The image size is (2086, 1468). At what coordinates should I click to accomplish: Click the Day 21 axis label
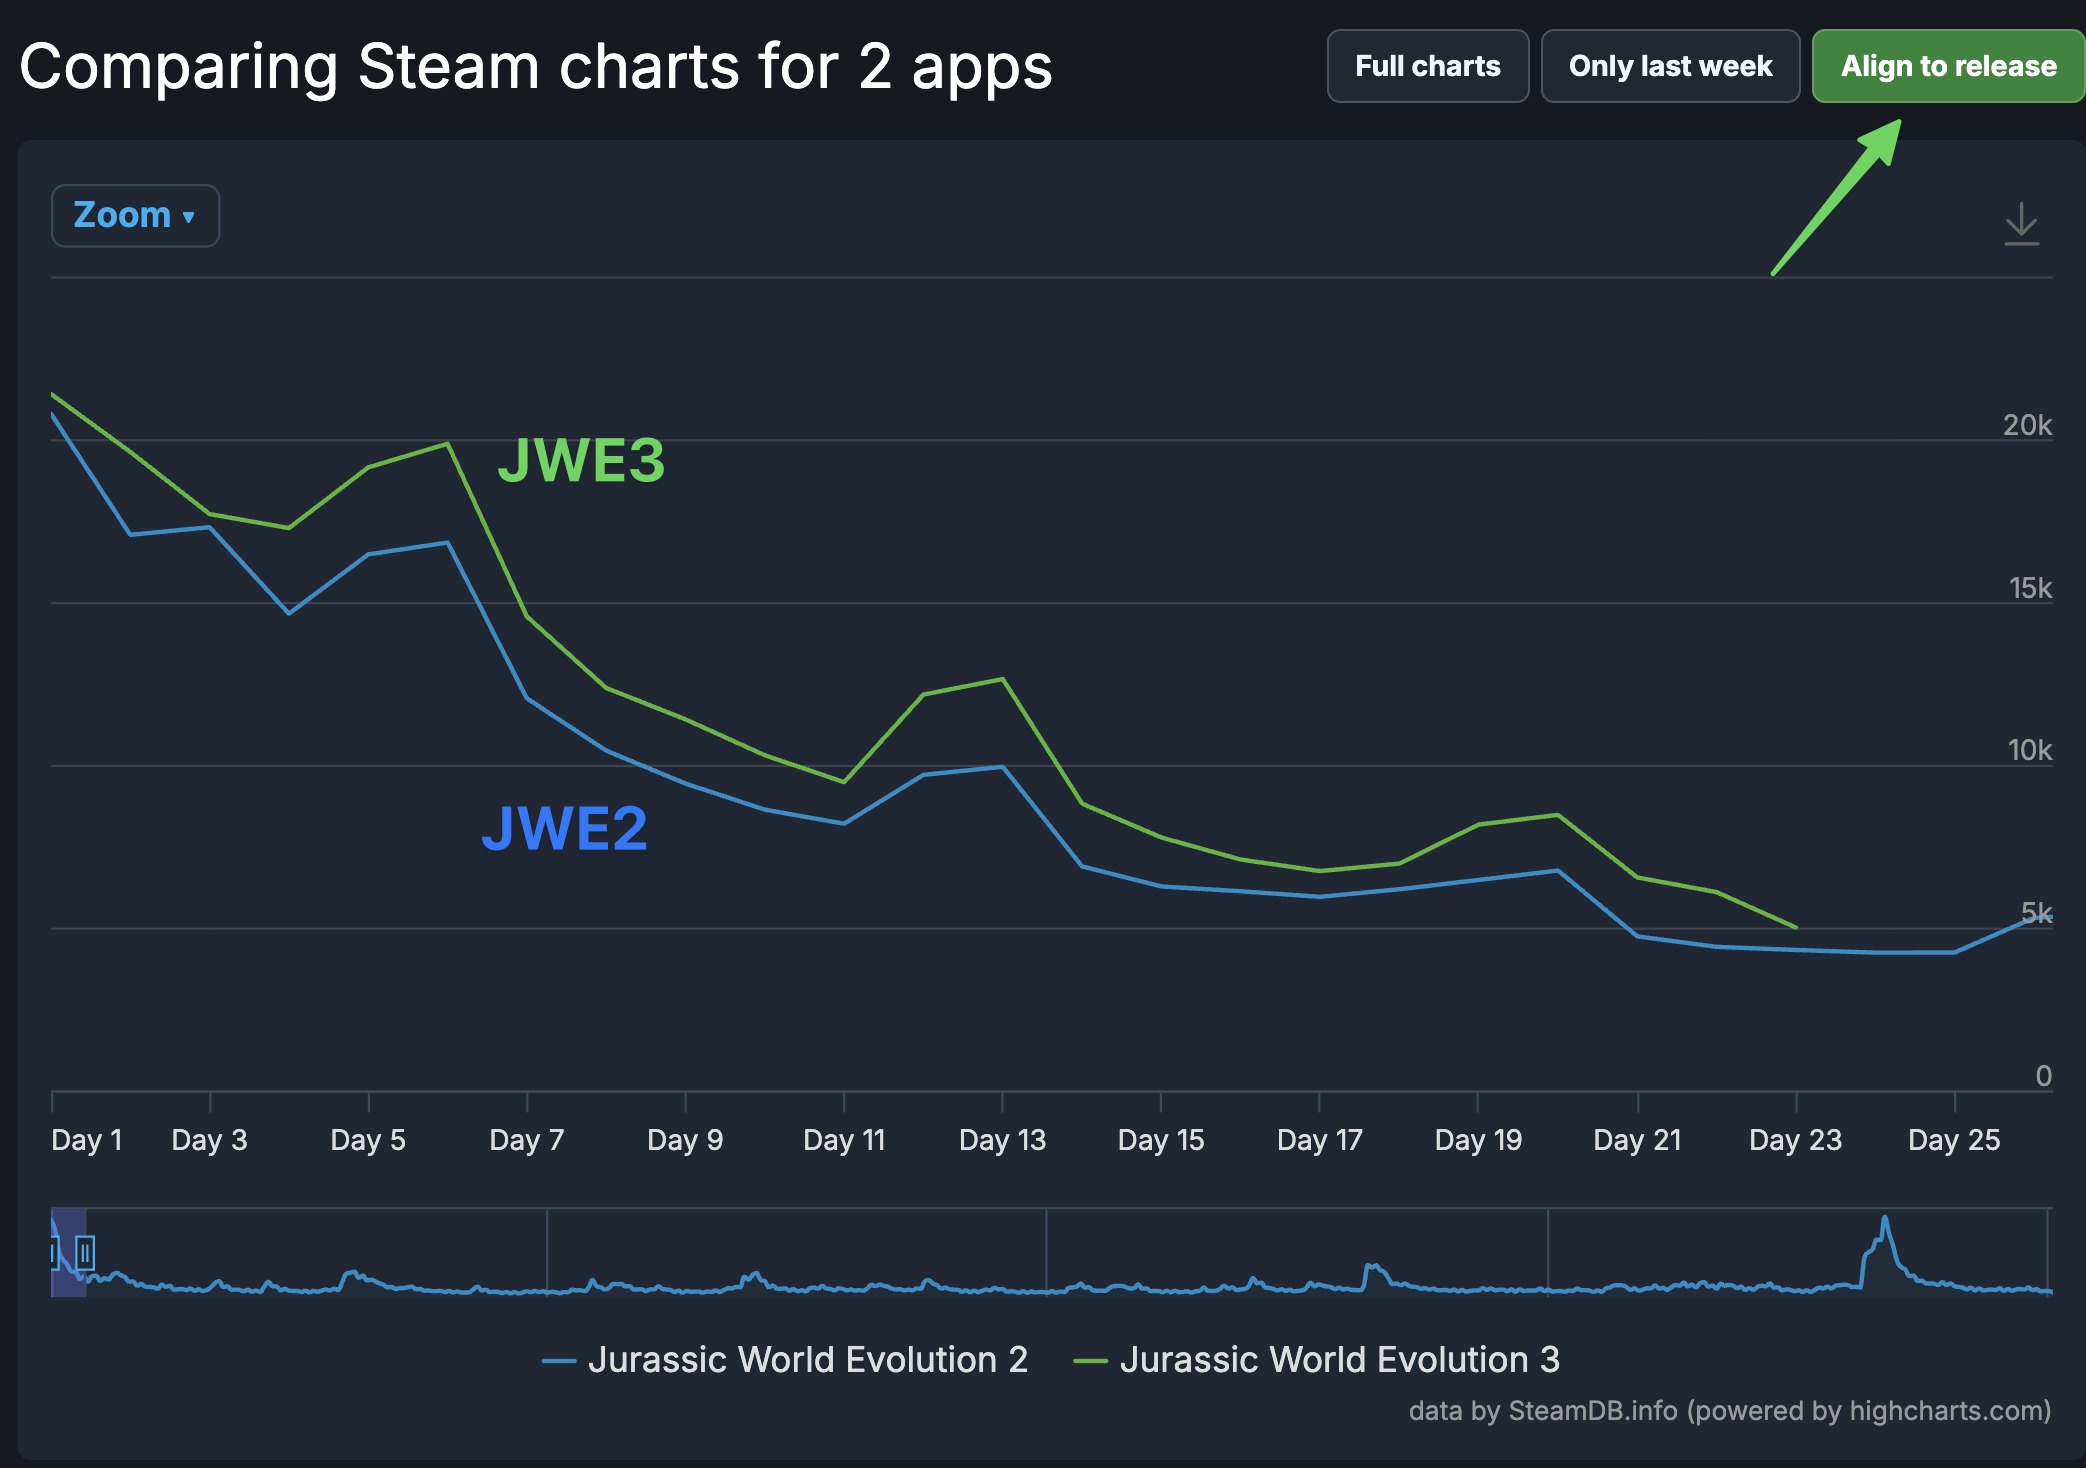[x=1637, y=1140]
